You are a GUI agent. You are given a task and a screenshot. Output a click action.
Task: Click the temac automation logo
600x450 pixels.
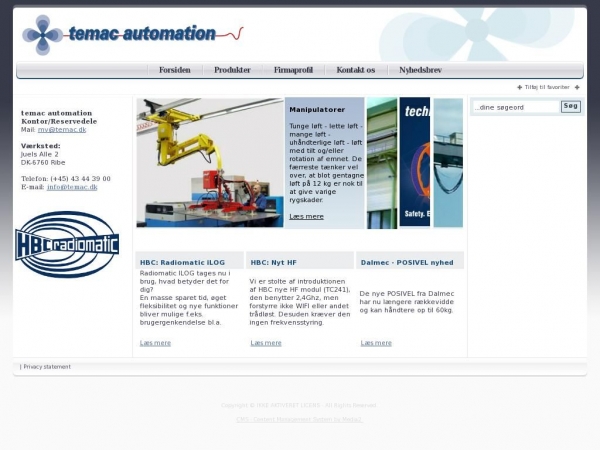133,35
